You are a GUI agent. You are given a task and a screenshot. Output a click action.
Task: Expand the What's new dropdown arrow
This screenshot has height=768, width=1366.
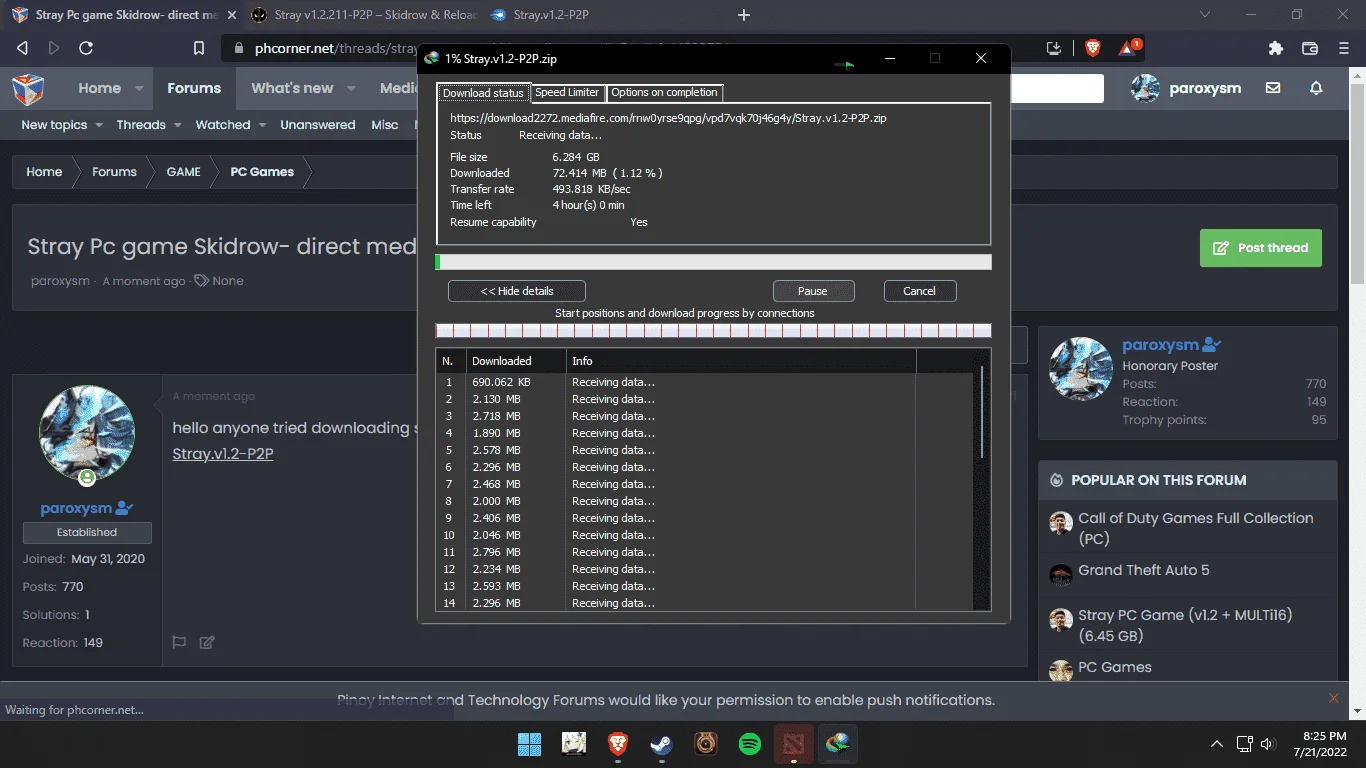click(x=351, y=89)
